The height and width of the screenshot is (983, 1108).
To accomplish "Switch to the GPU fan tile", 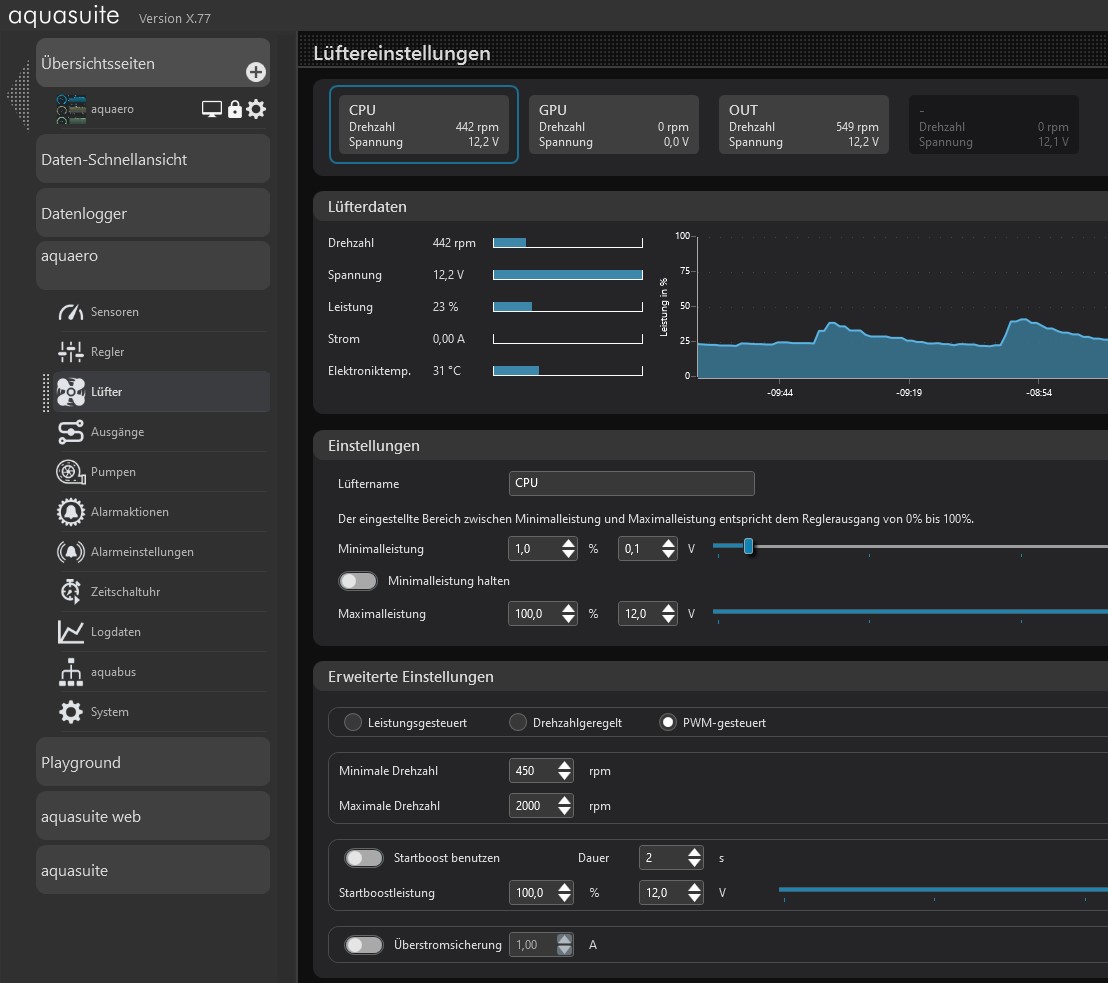I will (x=613, y=125).
